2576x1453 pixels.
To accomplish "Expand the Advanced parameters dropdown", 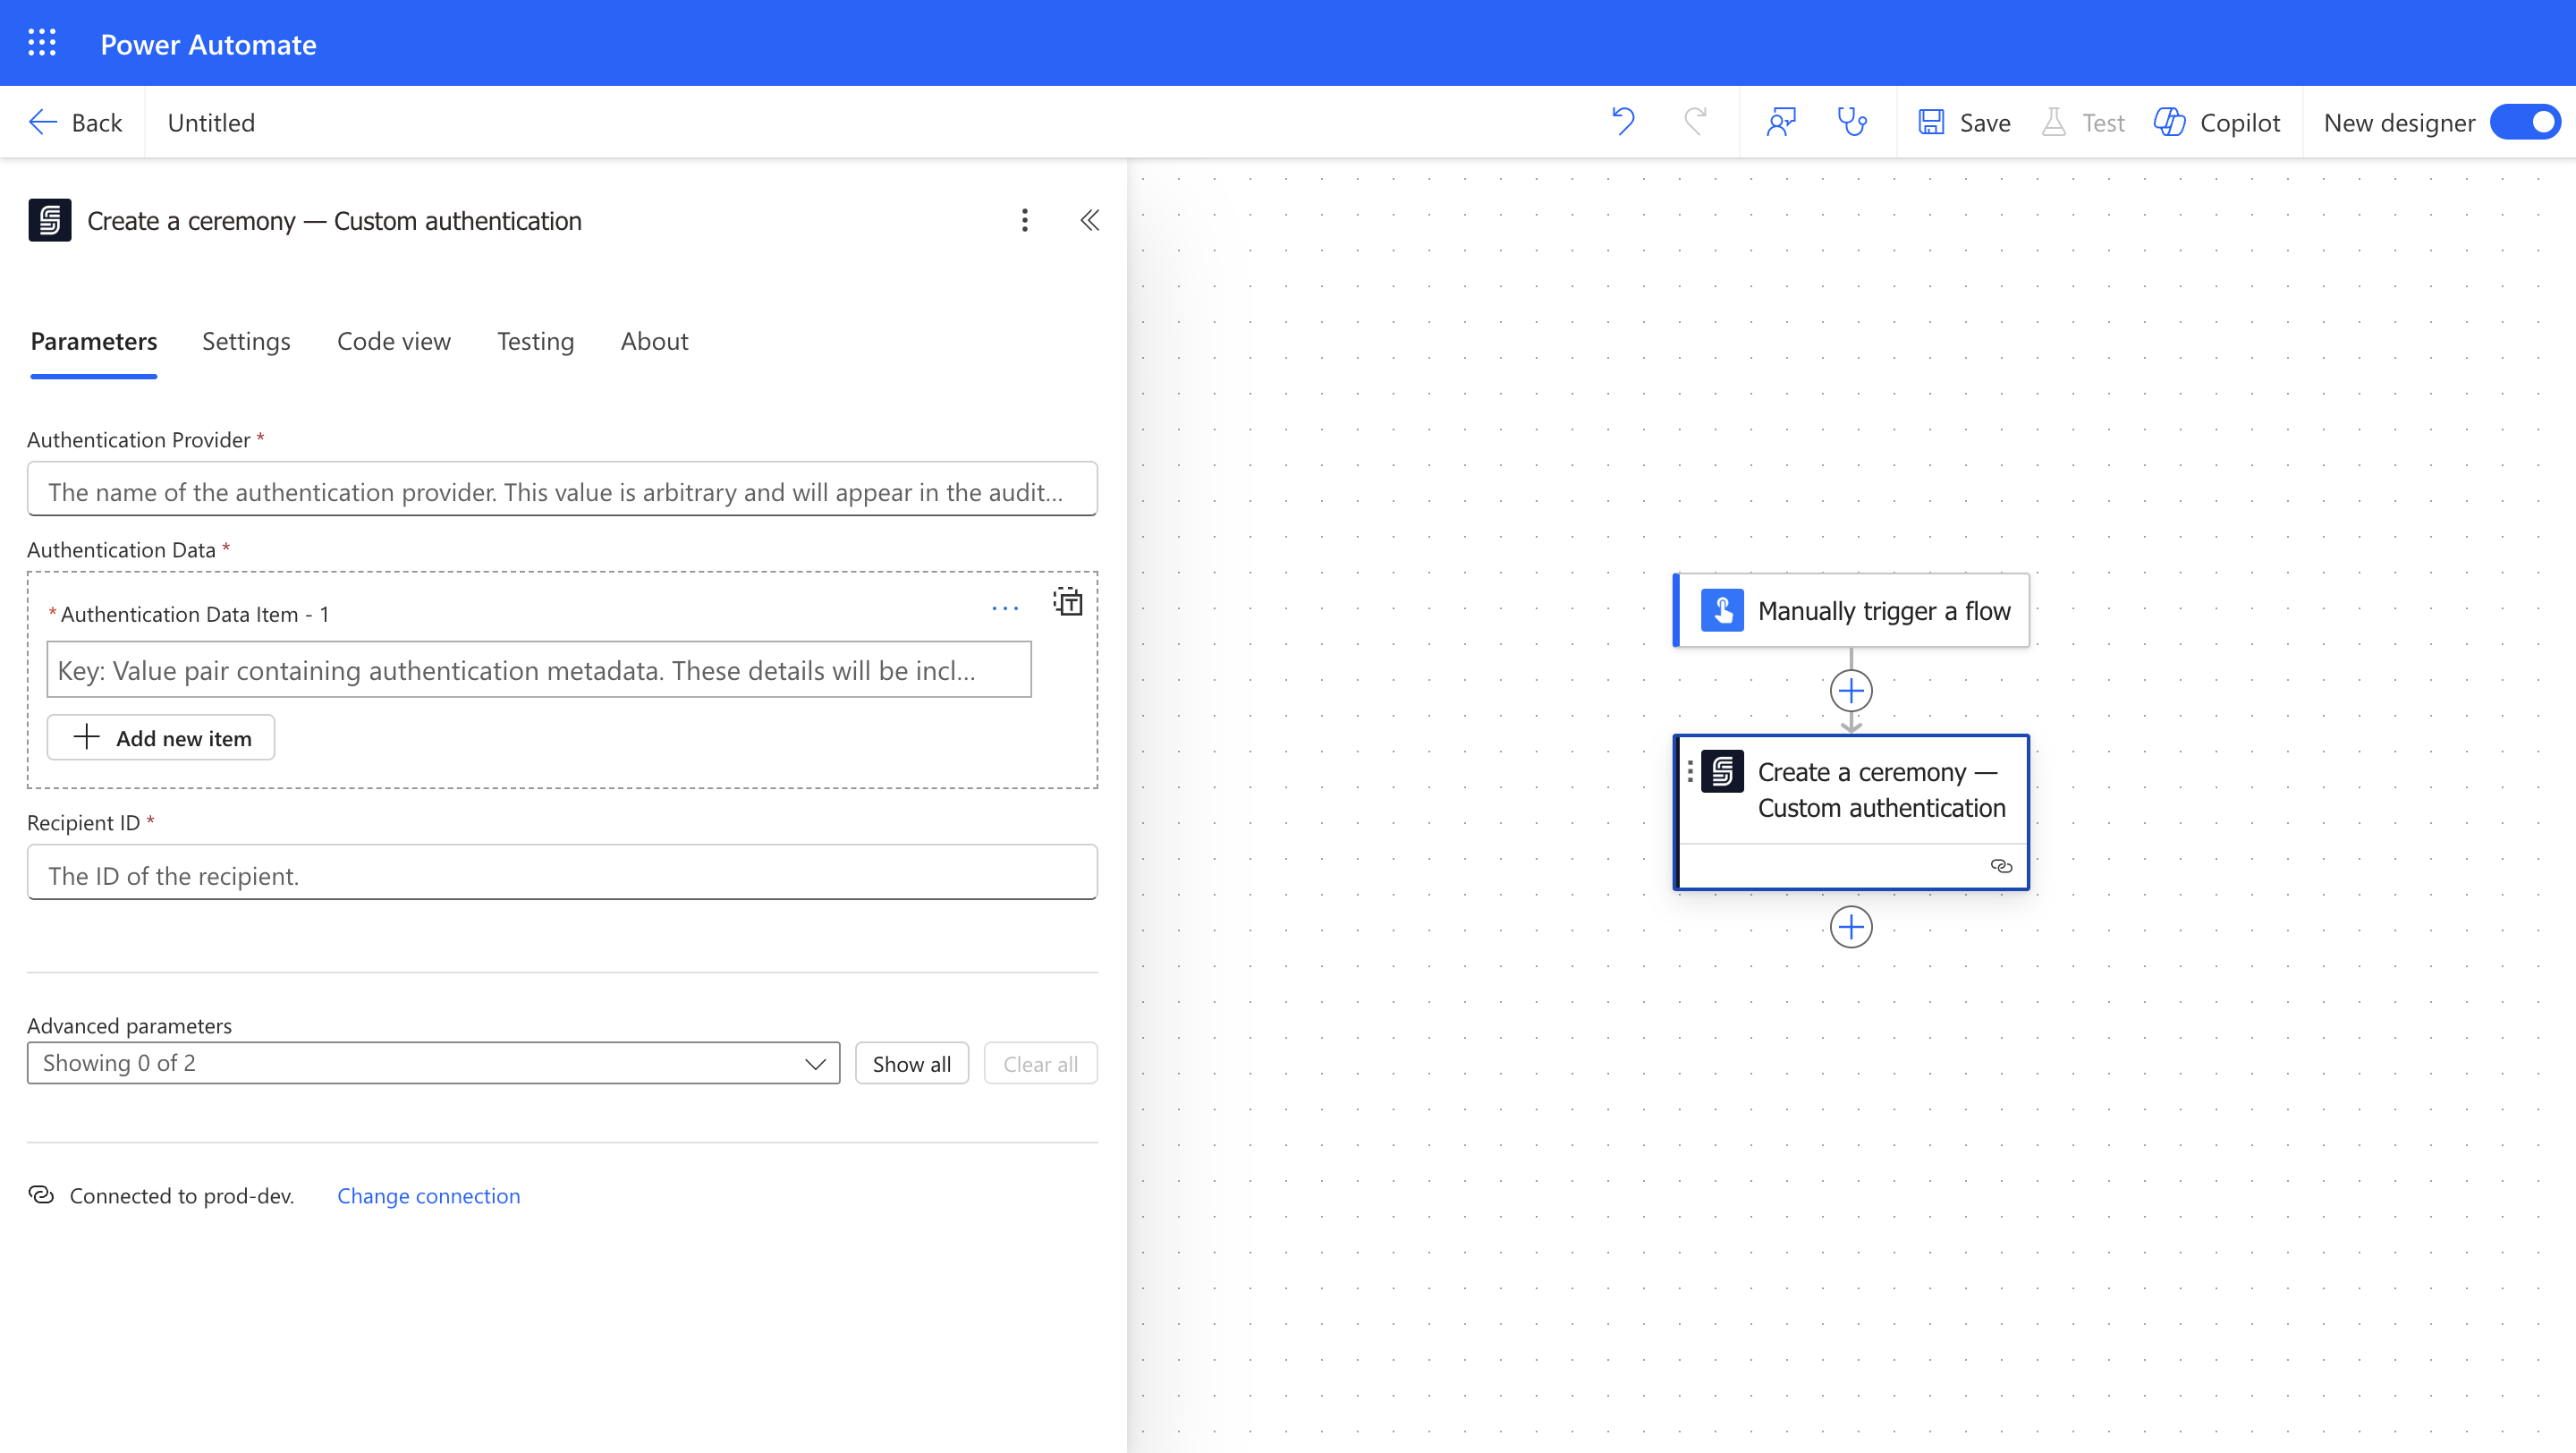I will coord(433,1063).
